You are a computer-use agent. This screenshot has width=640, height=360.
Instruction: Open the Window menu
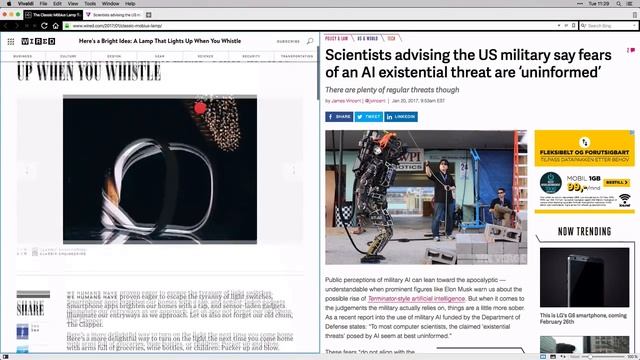point(110,3)
